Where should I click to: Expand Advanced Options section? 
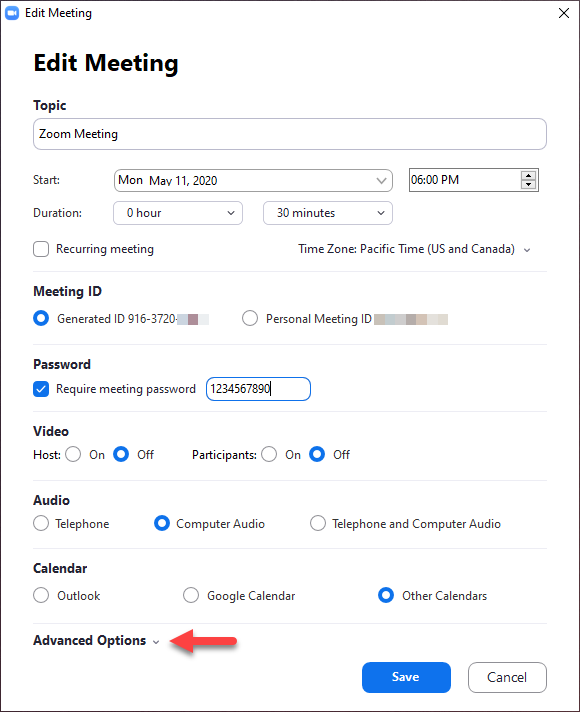click(x=96, y=641)
